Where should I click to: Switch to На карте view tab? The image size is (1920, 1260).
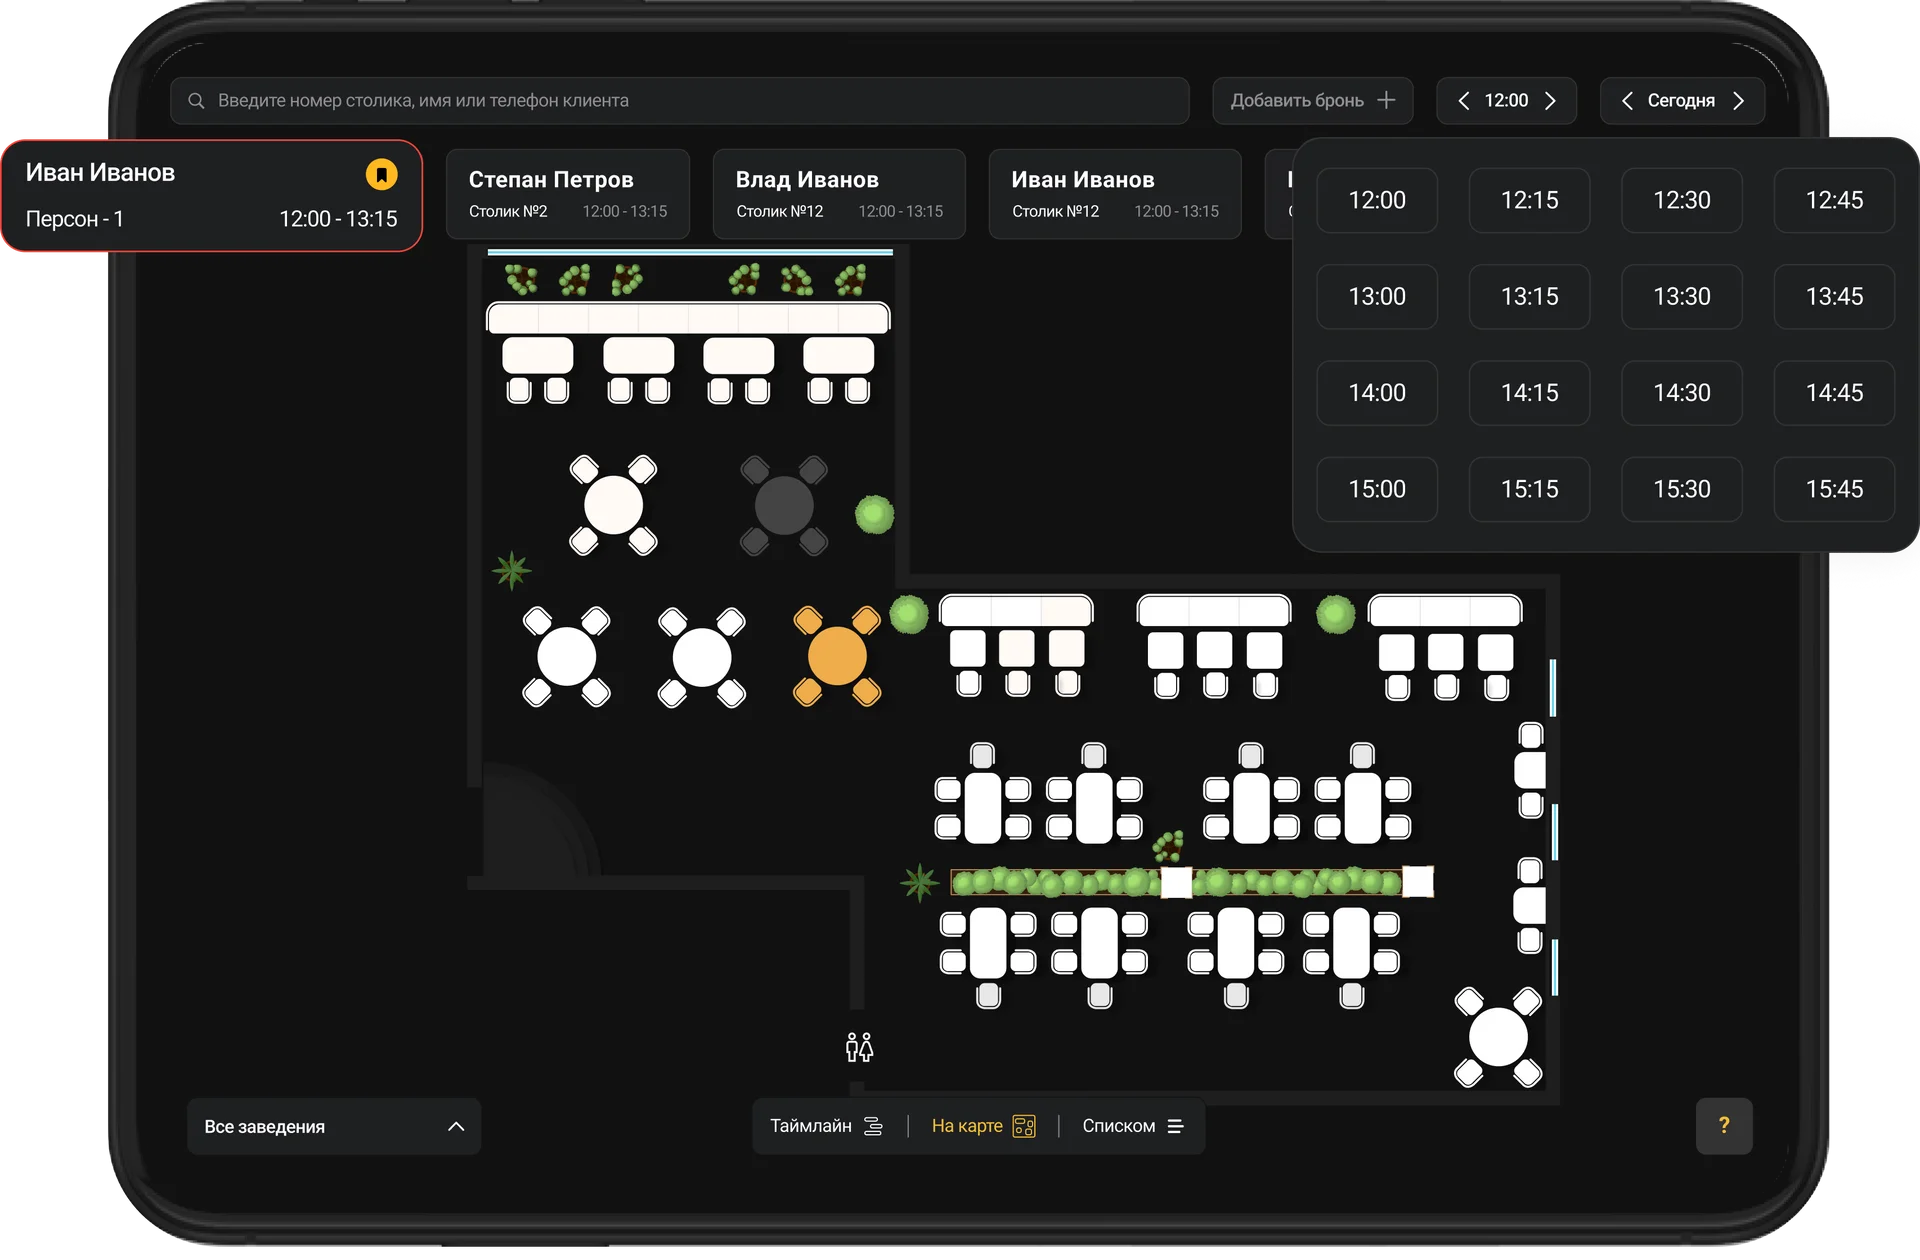[x=983, y=1126]
